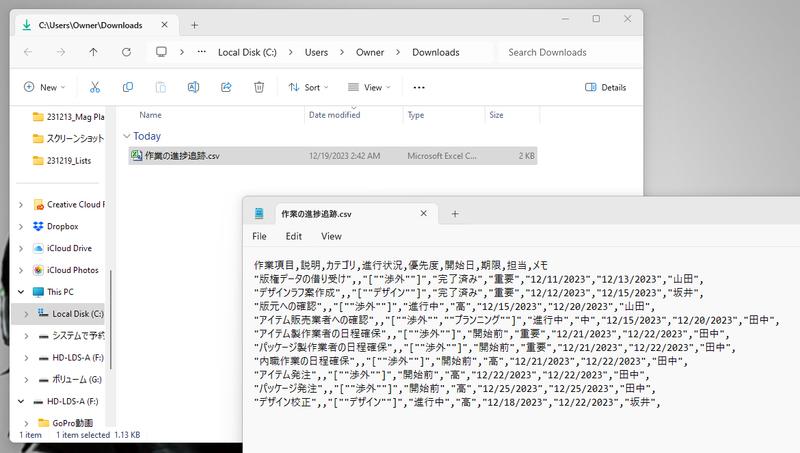
Task: Expand the Dropbox tree item
Action: (21, 226)
